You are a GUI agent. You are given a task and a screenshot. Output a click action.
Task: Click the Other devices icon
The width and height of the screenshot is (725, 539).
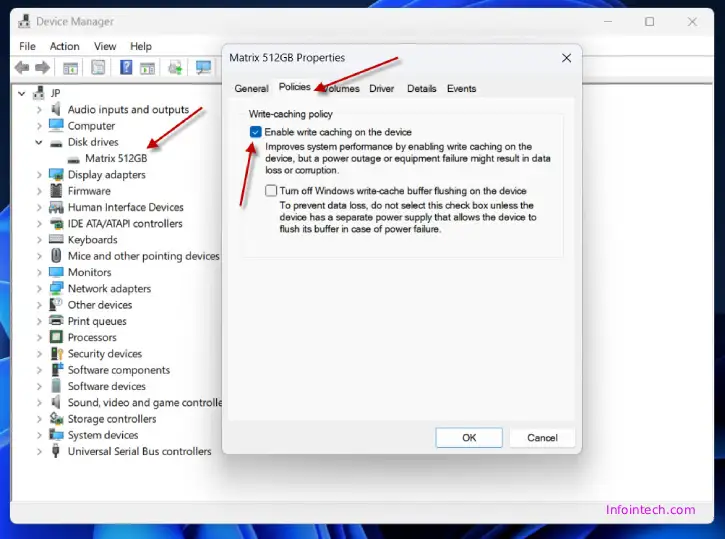[x=56, y=304]
